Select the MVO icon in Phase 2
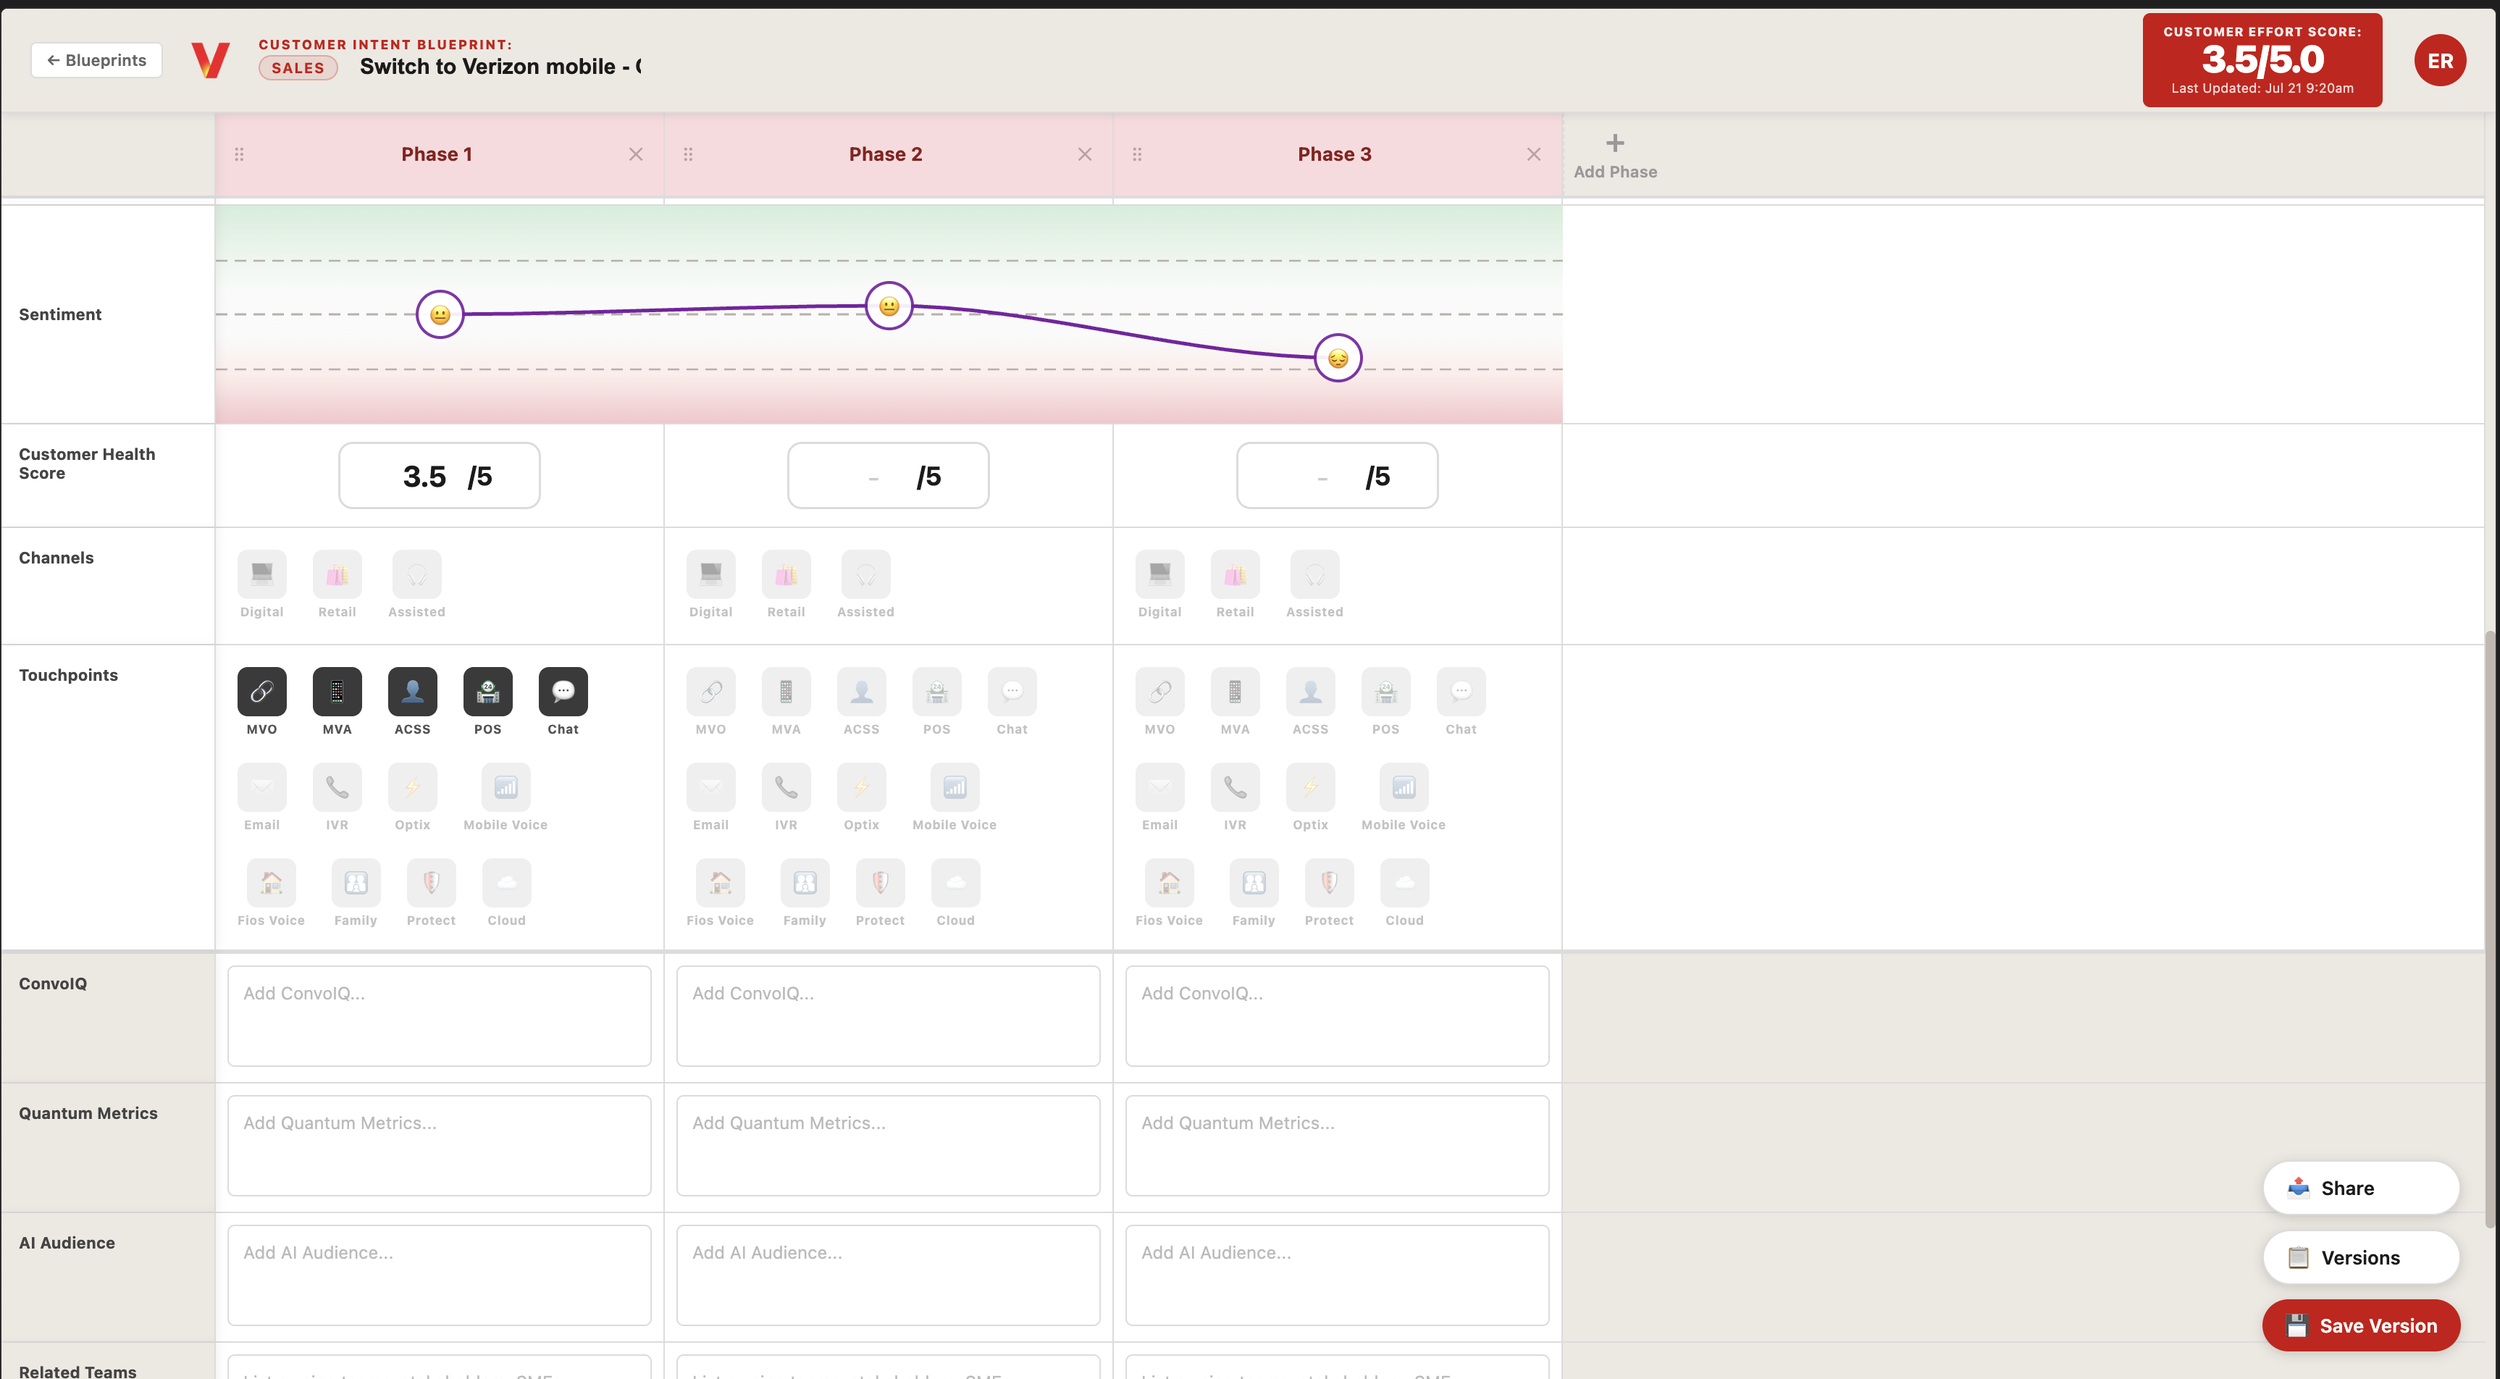2500x1379 pixels. 711,691
